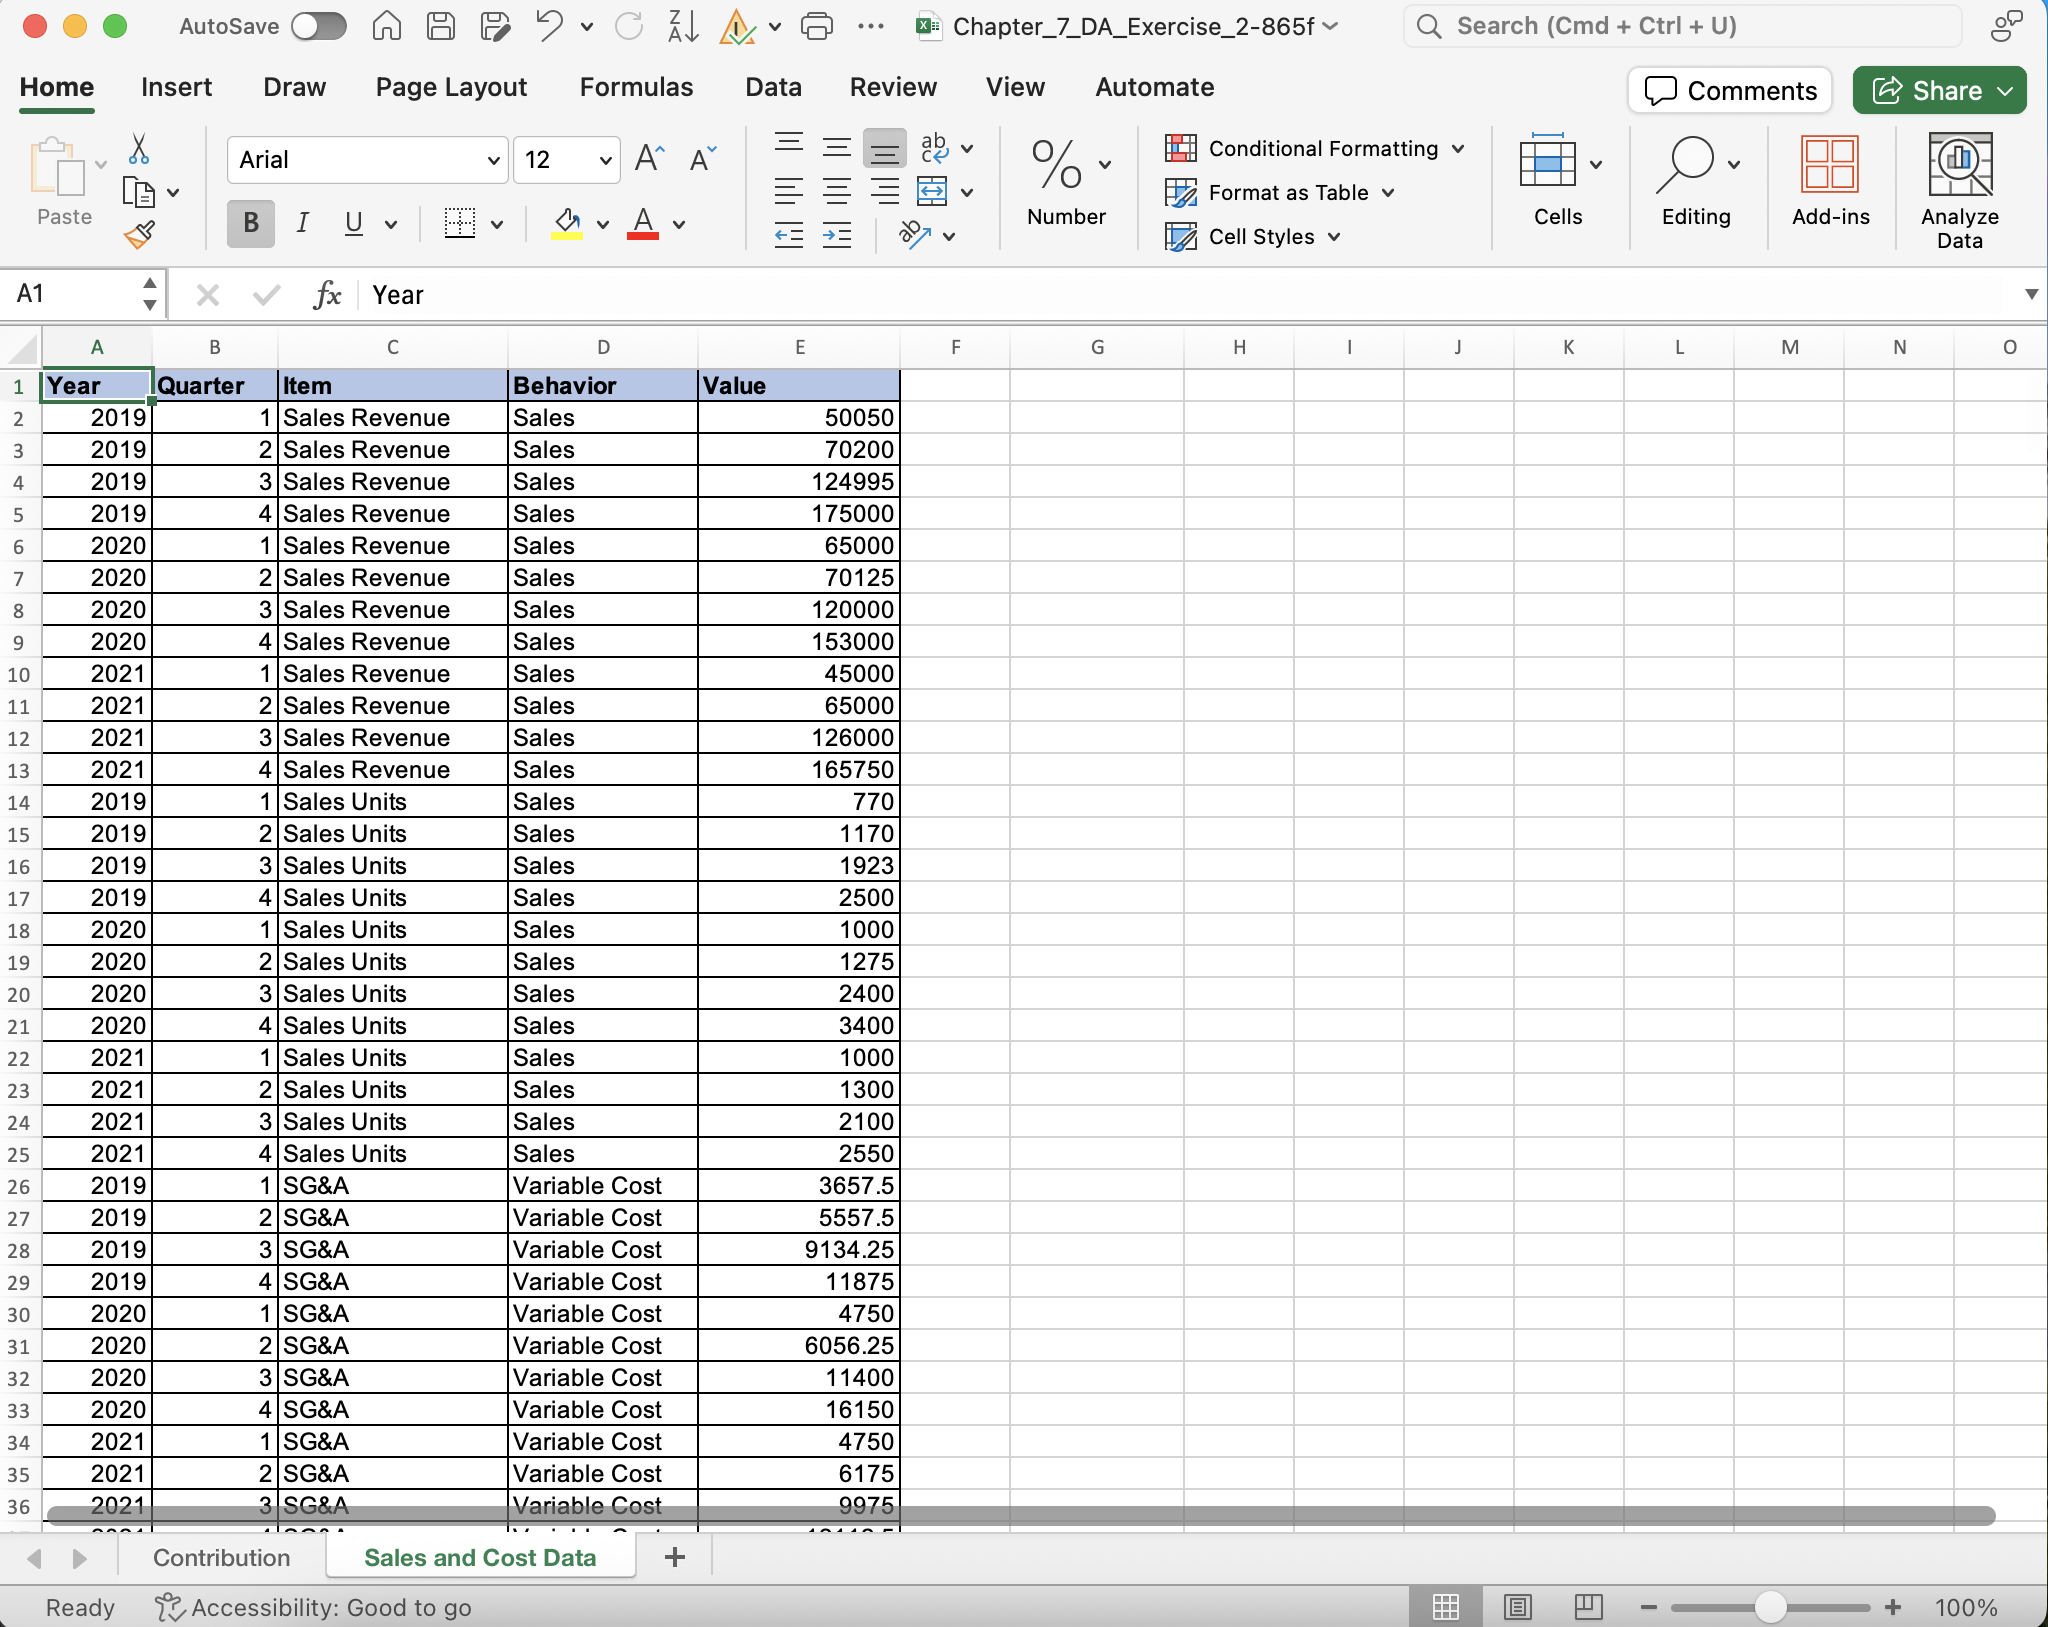Open the Comments panel

[x=1729, y=90]
